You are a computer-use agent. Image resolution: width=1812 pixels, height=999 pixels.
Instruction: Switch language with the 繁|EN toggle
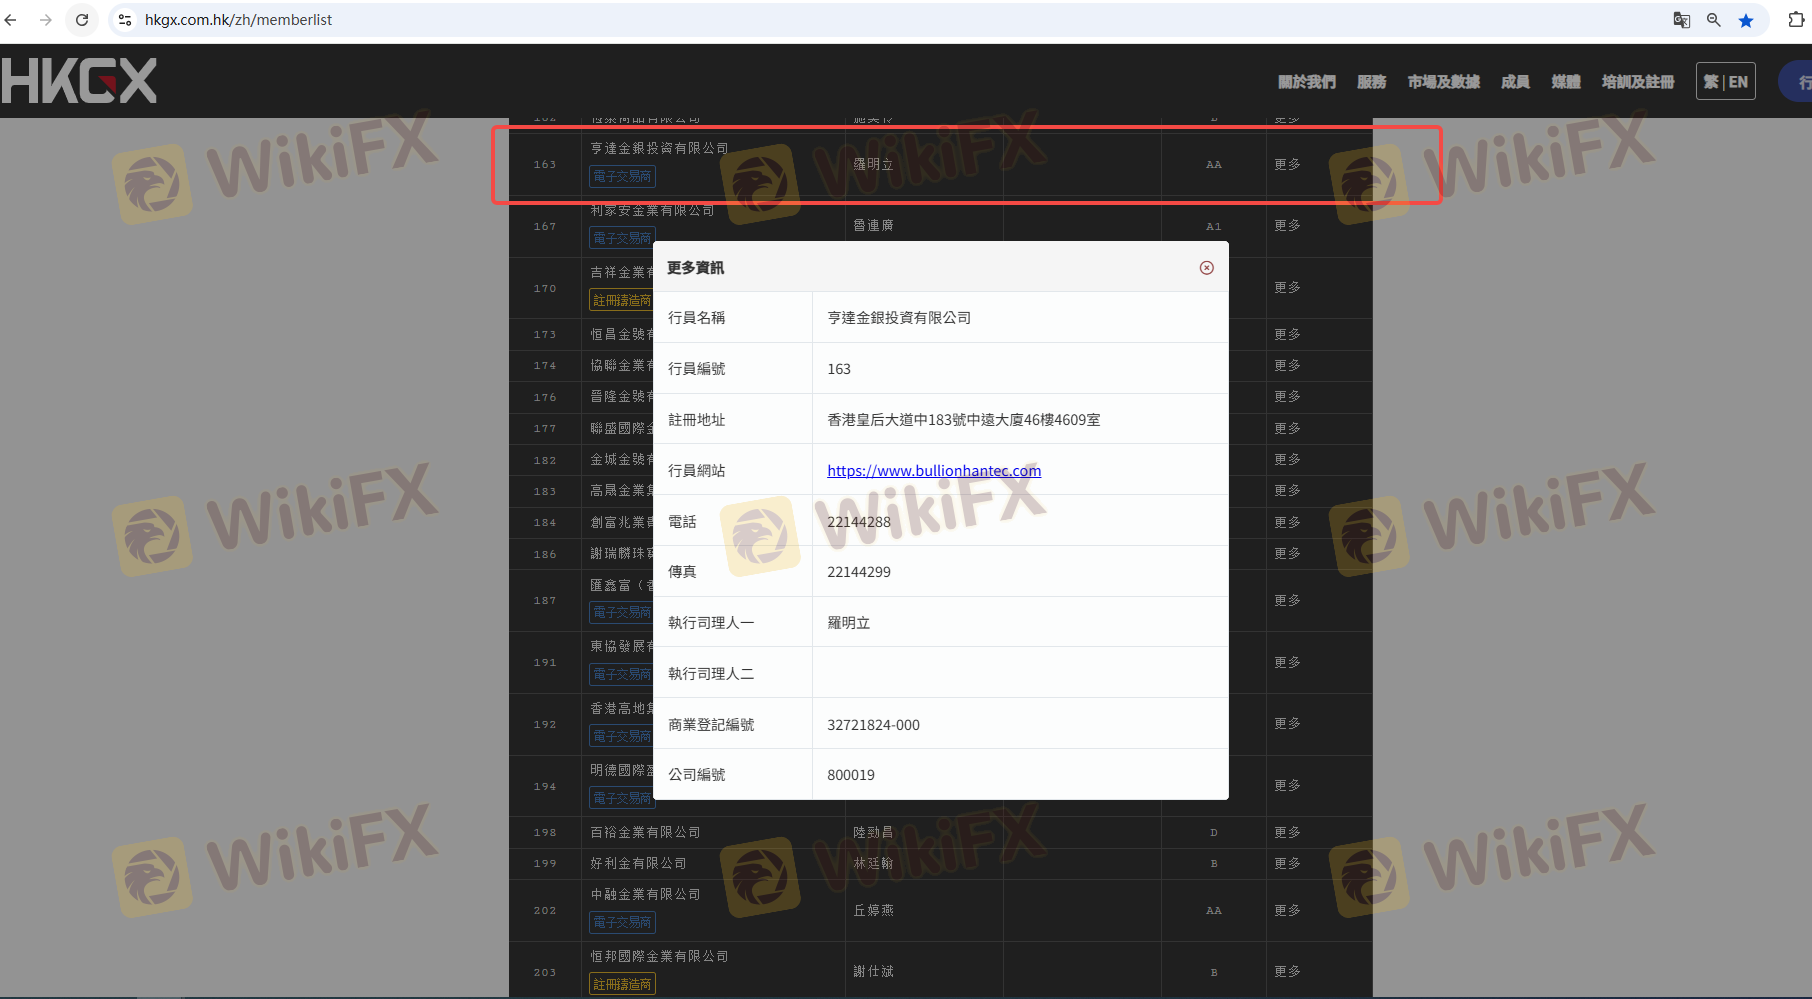click(x=1726, y=81)
